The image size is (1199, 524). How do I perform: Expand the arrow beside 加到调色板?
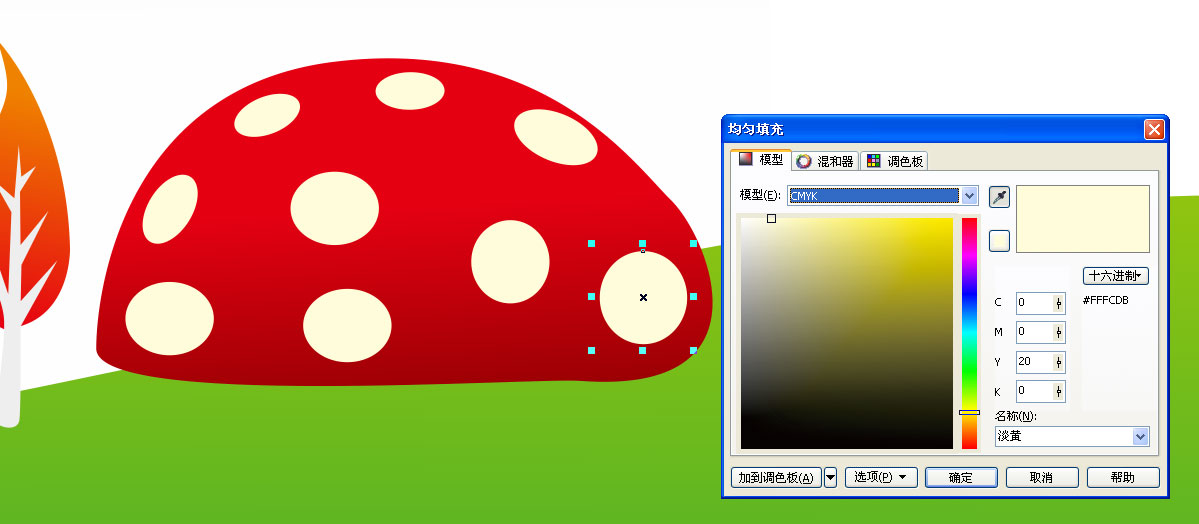click(x=830, y=477)
